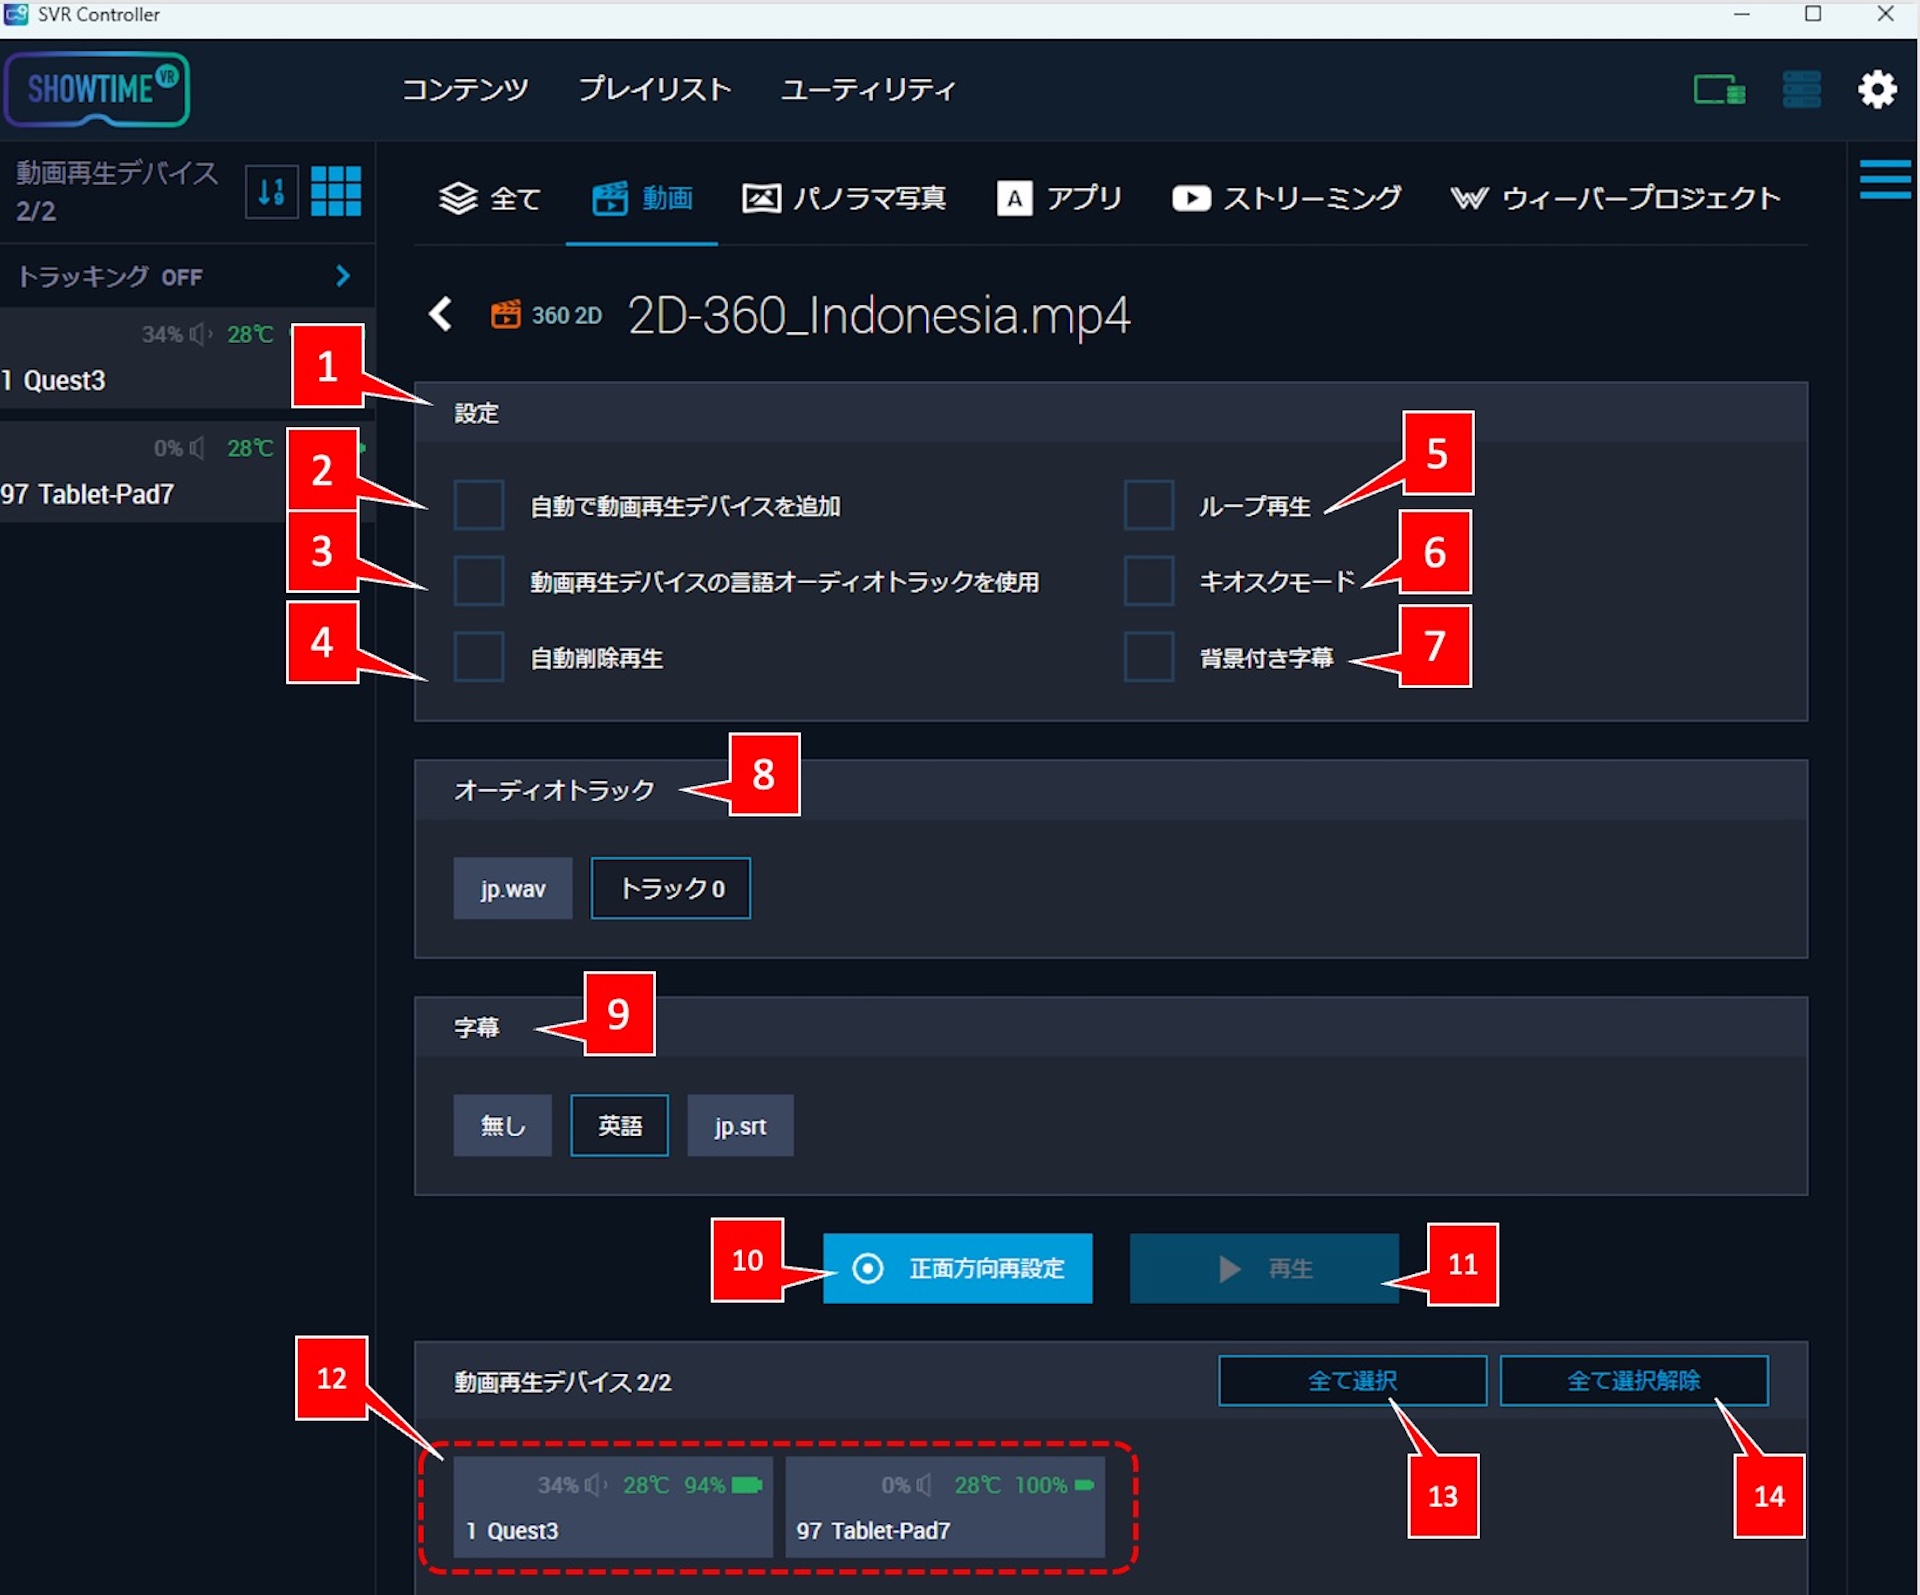Enable 背景付き字幕 checkbox
This screenshot has height=1595, width=1920.
[x=1149, y=657]
